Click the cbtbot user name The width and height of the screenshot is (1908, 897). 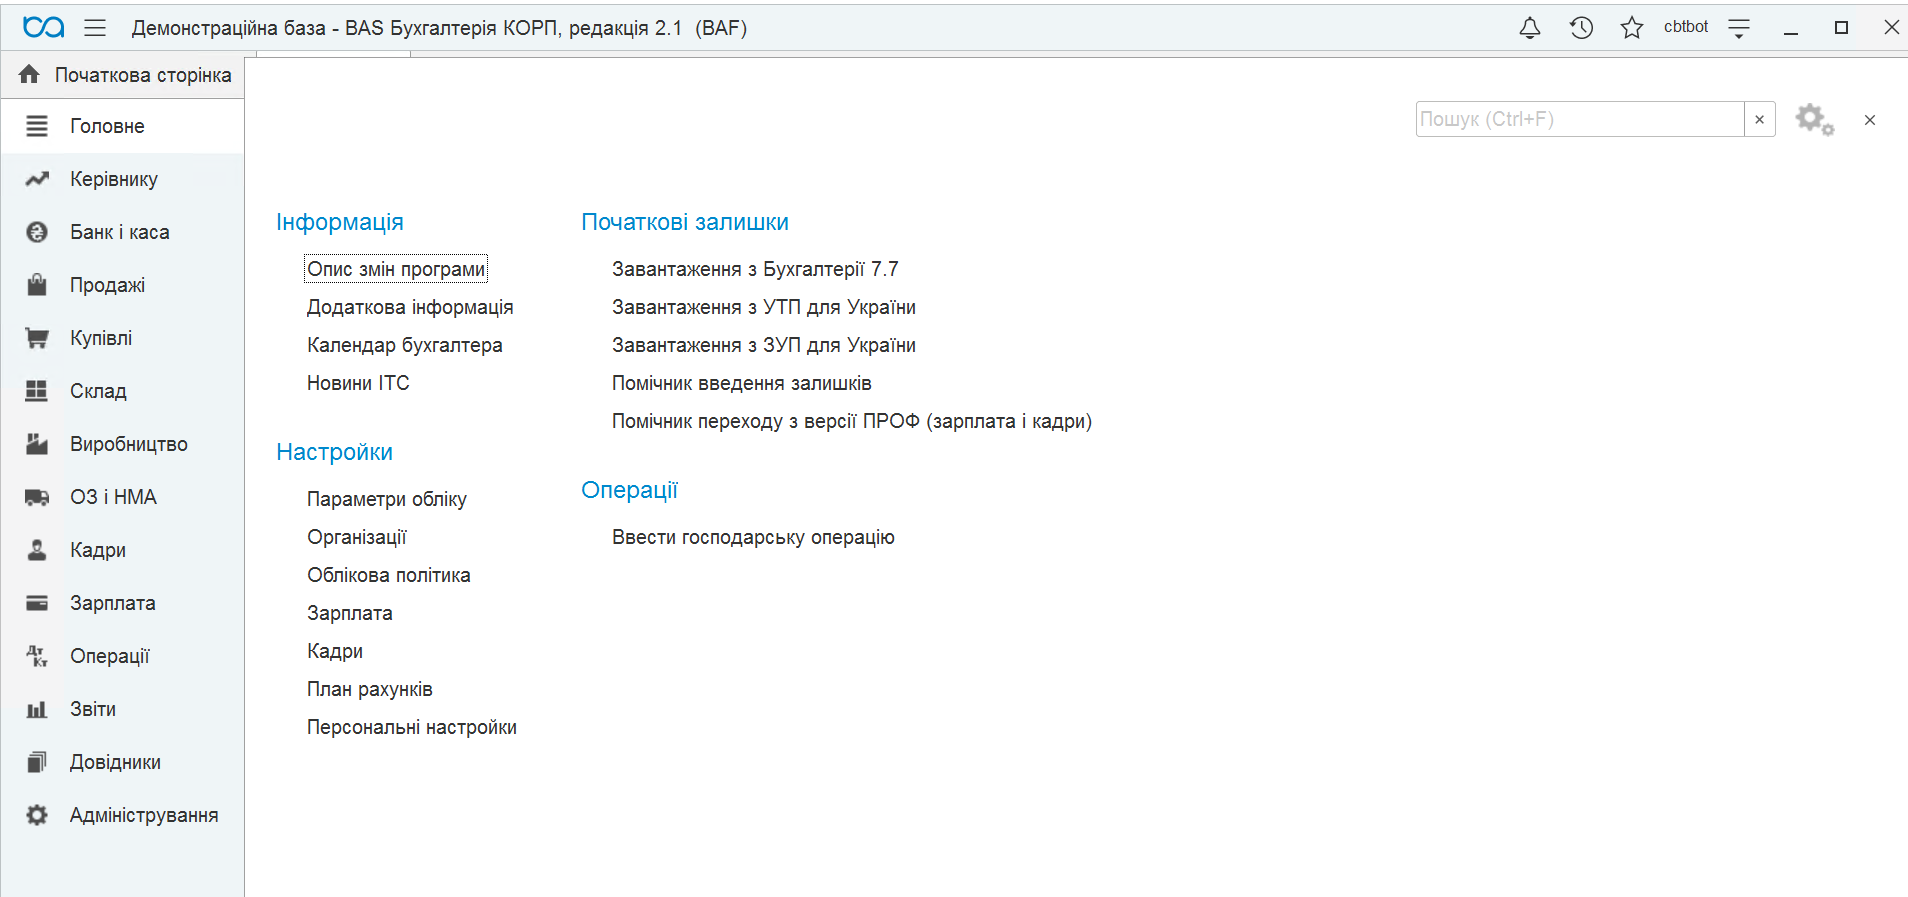tap(1686, 27)
